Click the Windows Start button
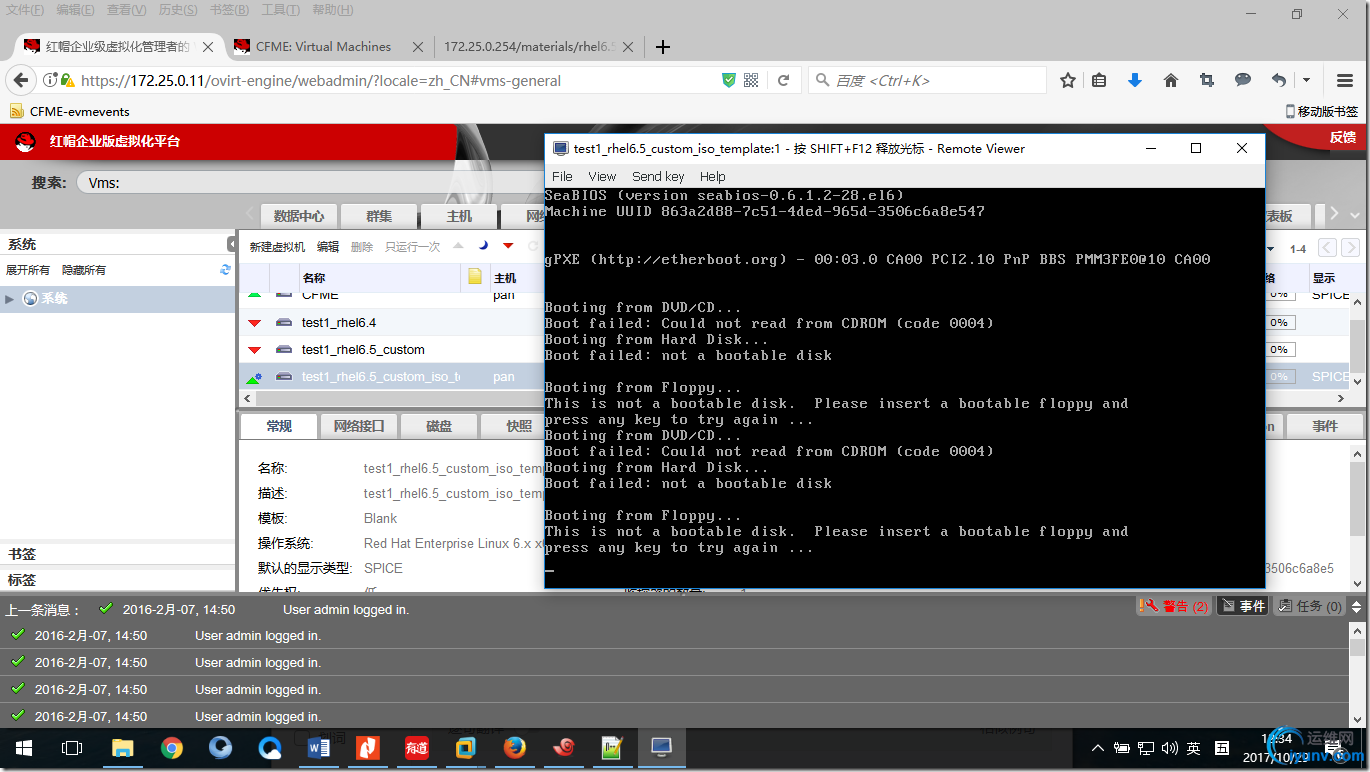 [x=23, y=748]
